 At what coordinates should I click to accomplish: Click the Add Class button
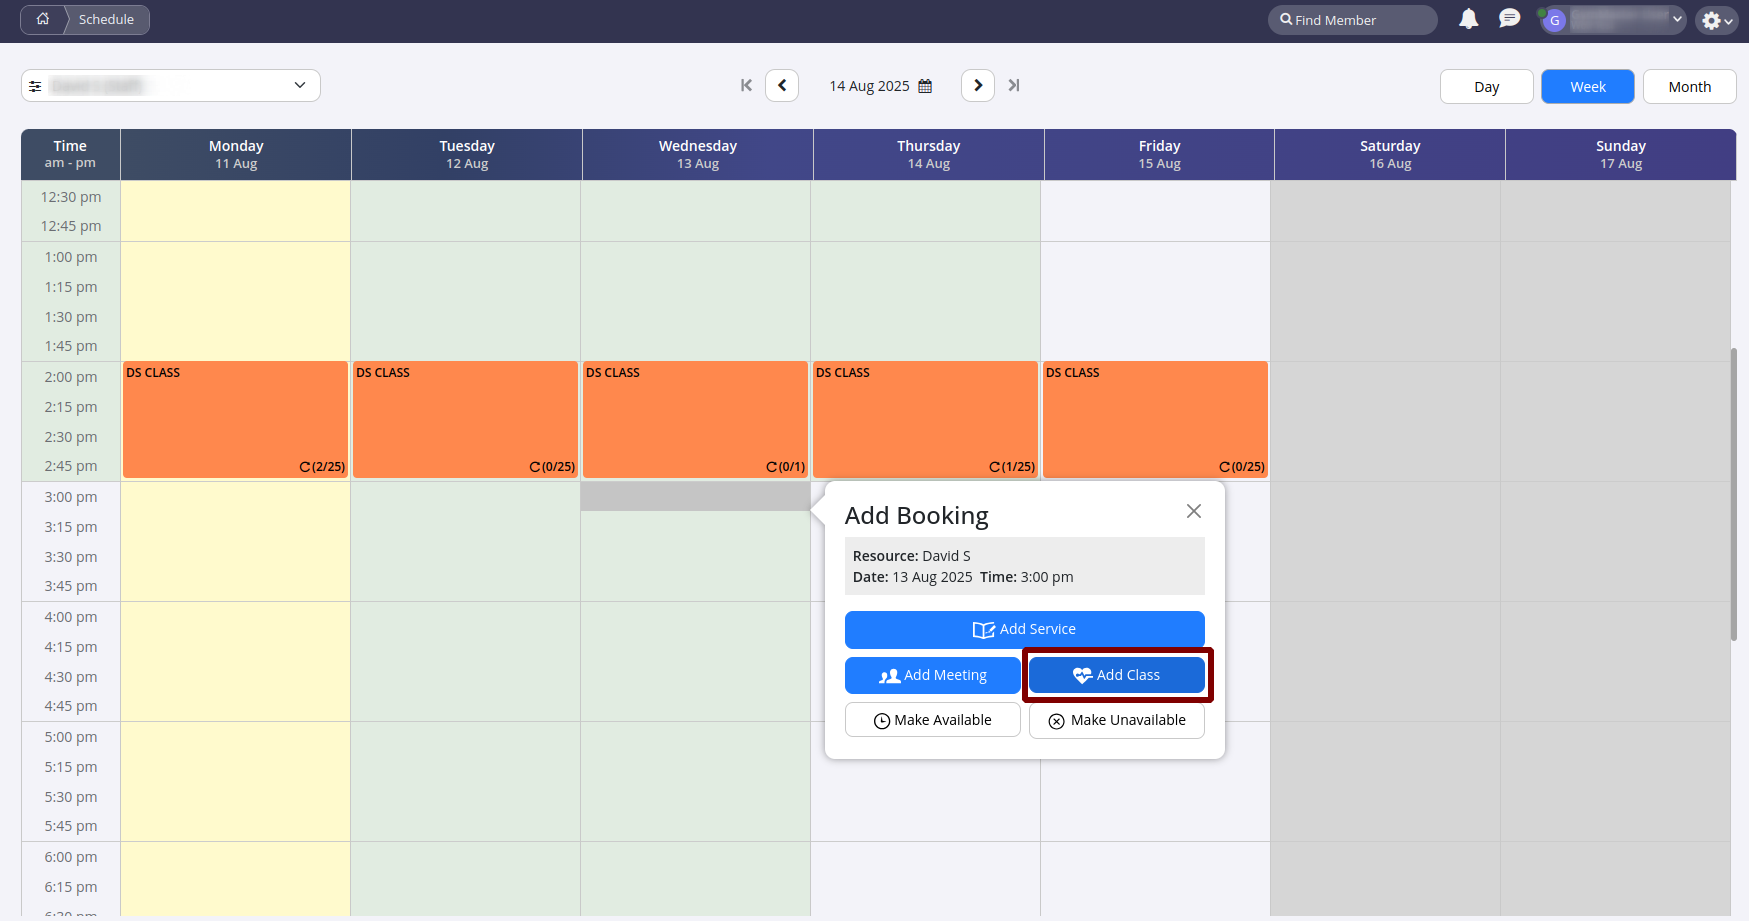click(1116, 675)
